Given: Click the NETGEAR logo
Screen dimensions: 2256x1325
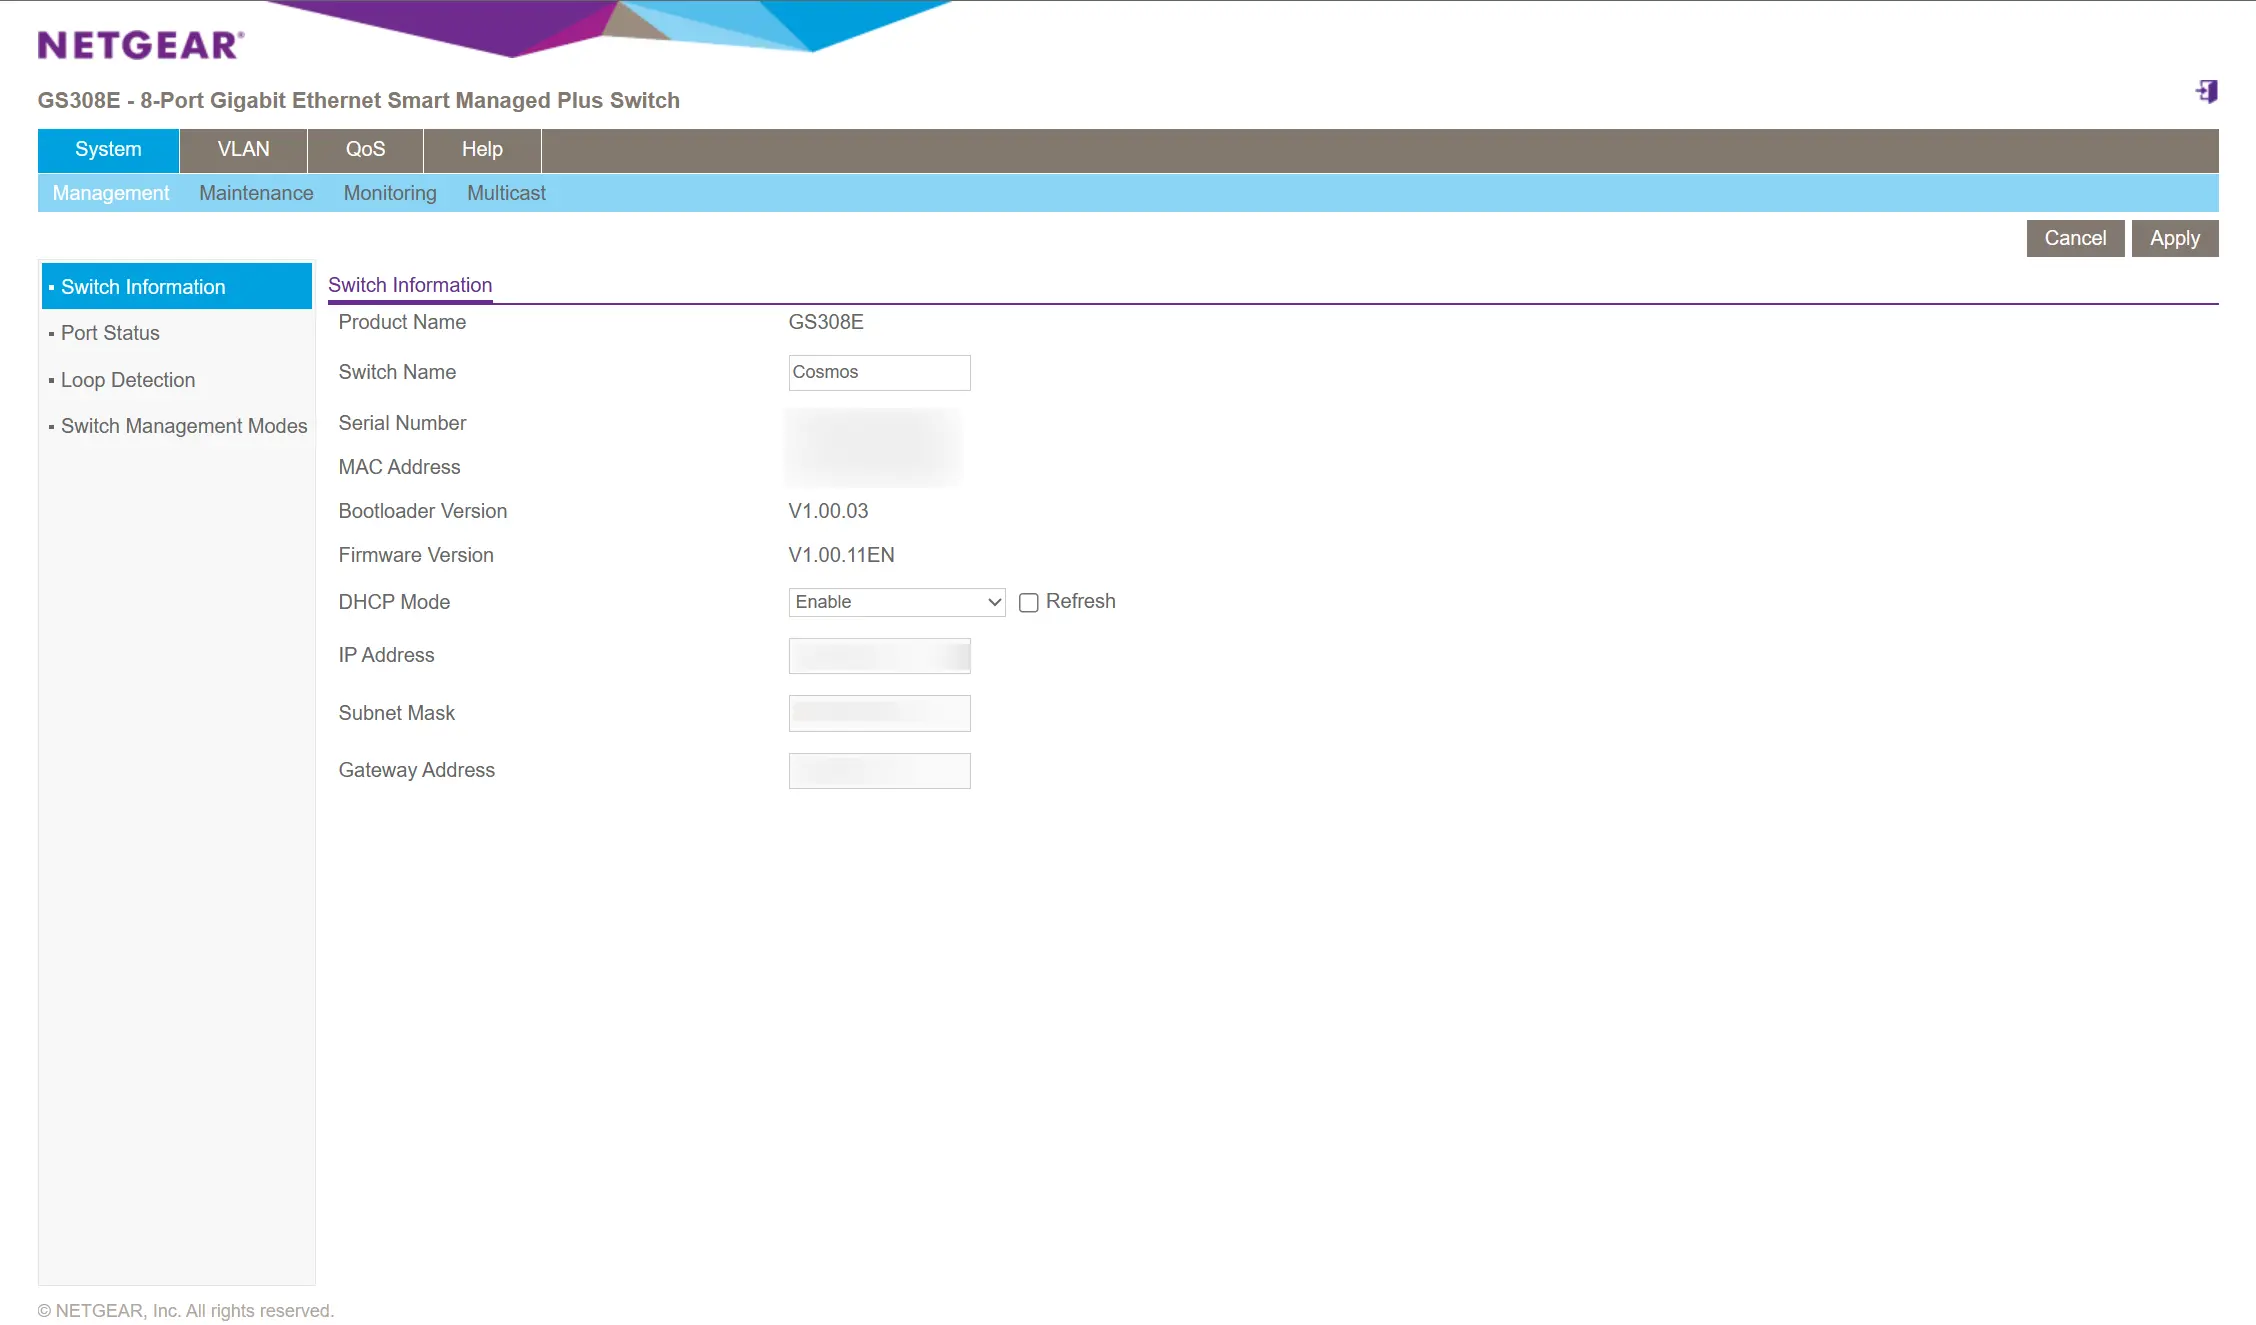Looking at the screenshot, I should (x=140, y=45).
